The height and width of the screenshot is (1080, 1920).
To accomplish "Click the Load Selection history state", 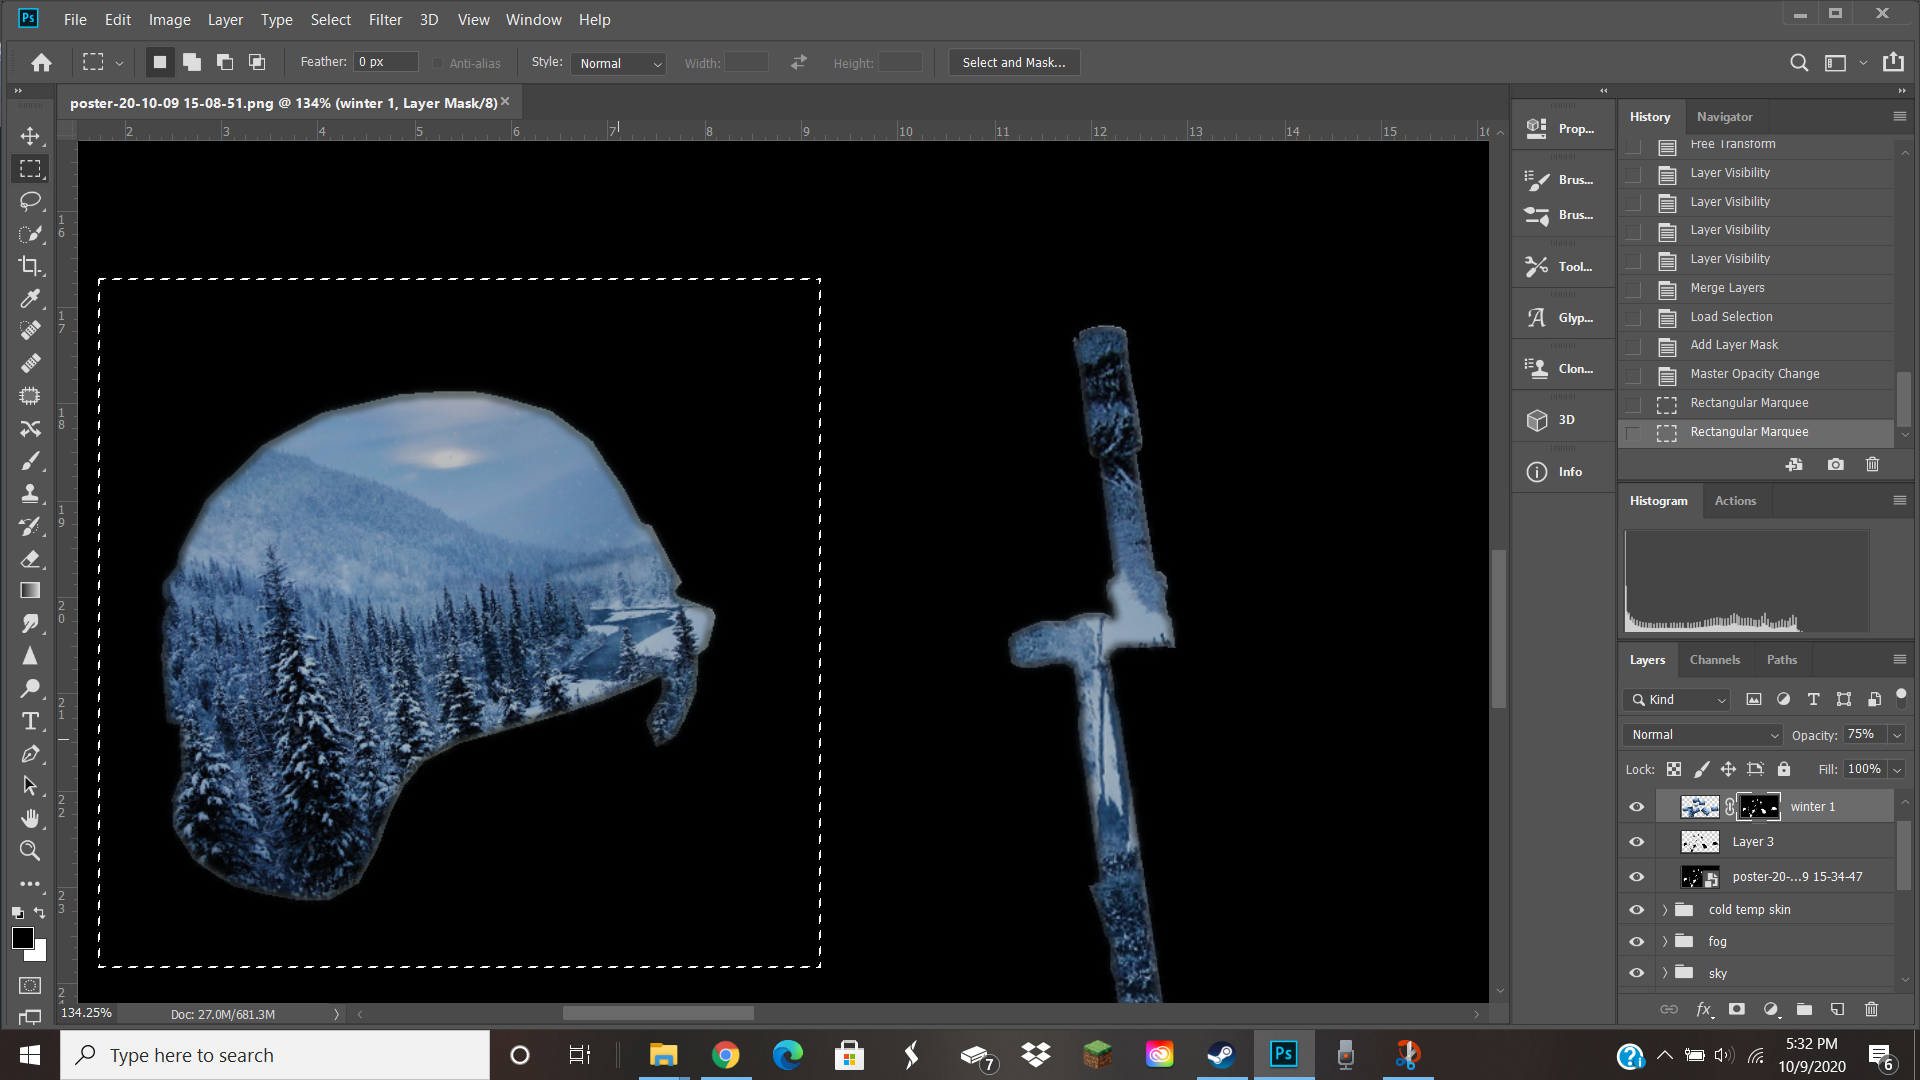I will (x=1731, y=317).
